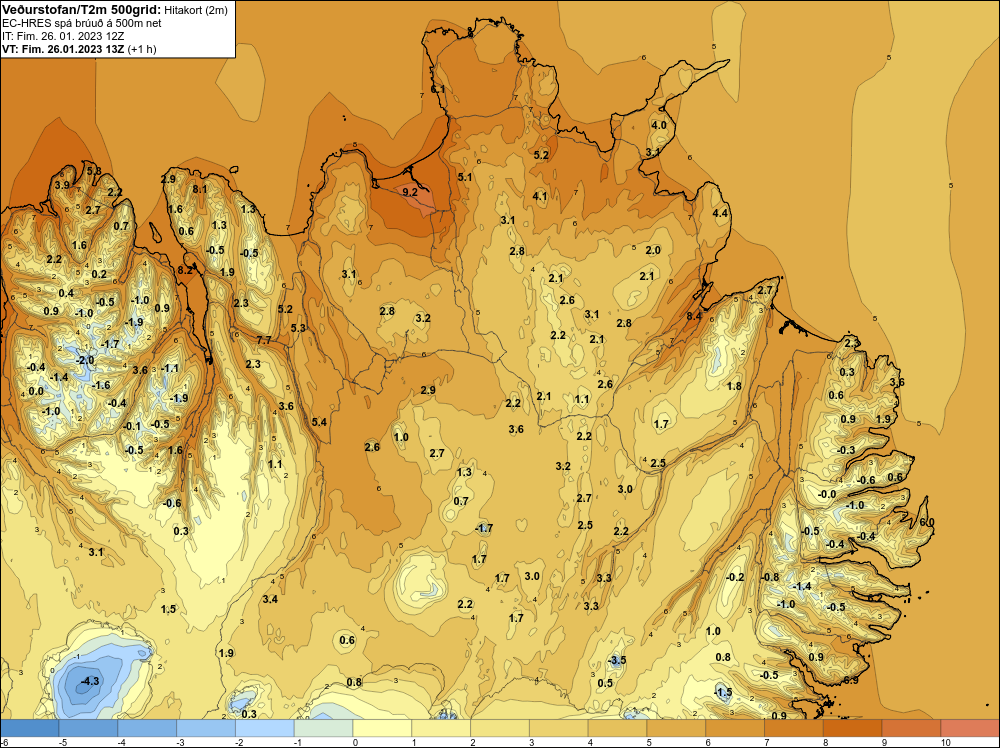The image size is (1000, 748).
Task: Click the 1.8 temperature value
Action: tap(734, 386)
